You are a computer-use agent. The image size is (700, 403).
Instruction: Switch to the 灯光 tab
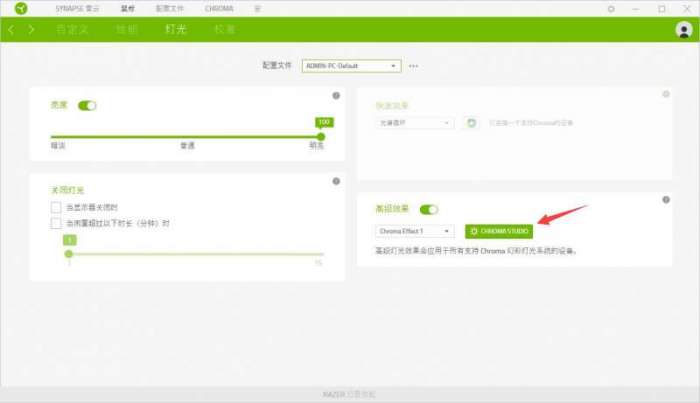tap(175, 29)
